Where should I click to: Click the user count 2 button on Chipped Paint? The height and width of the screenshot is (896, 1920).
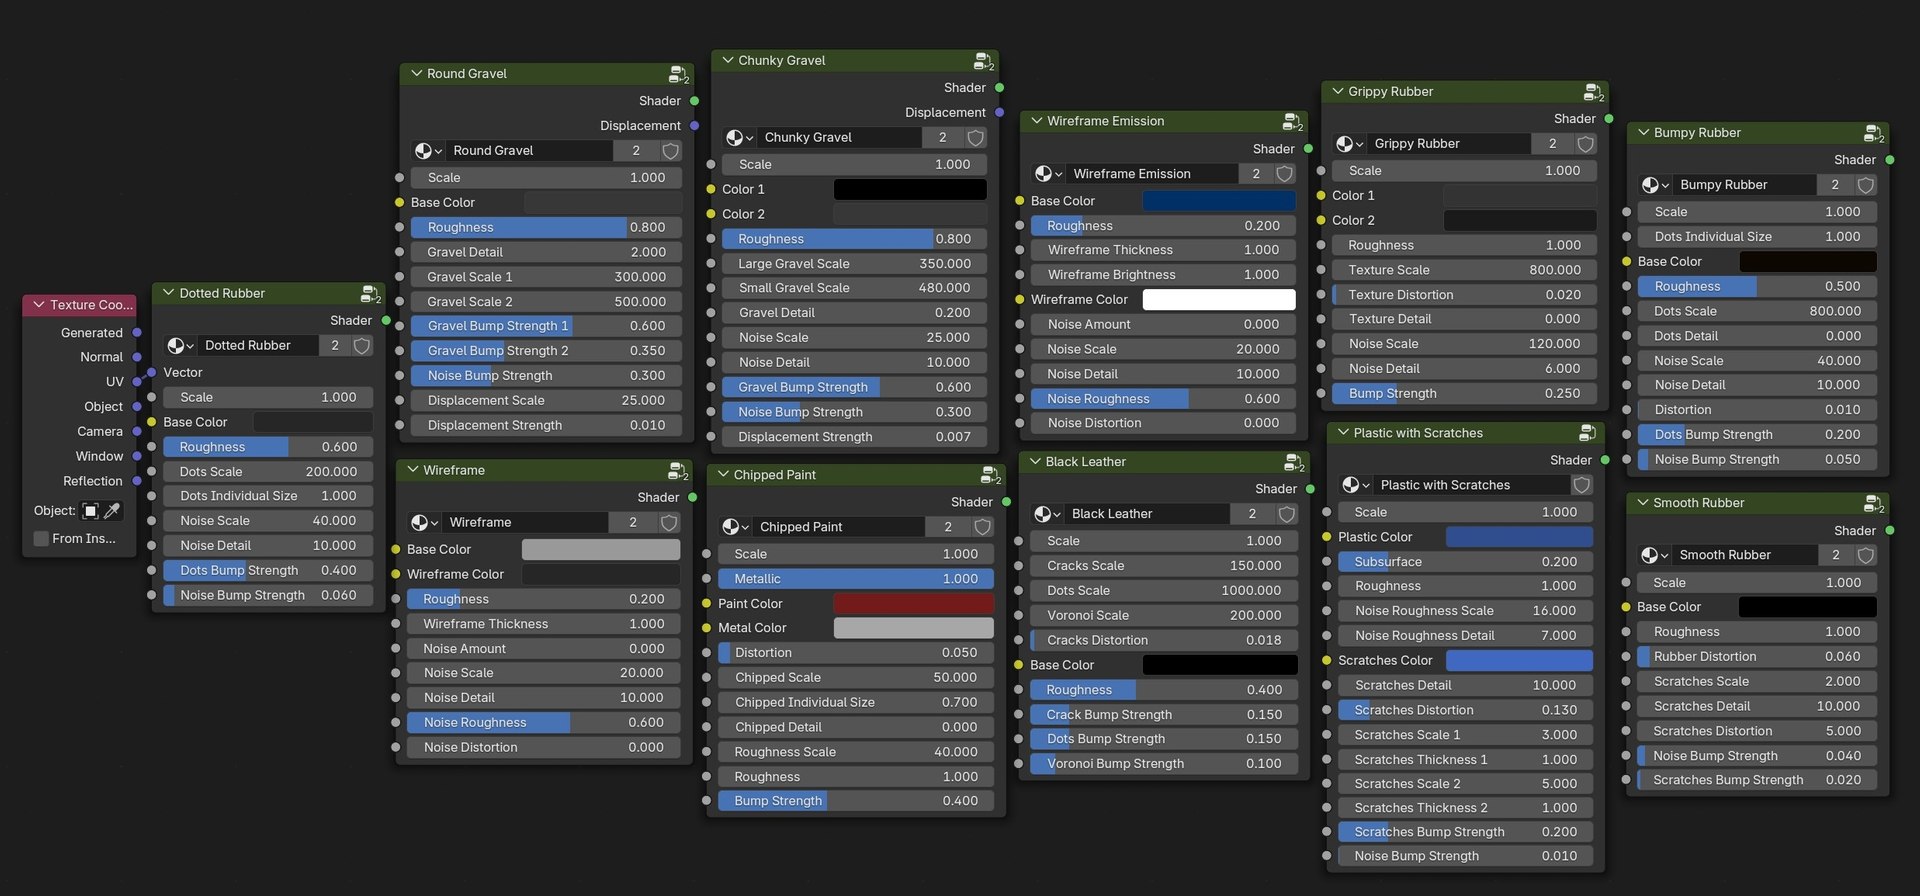pyautogui.click(x=947, y=527)
